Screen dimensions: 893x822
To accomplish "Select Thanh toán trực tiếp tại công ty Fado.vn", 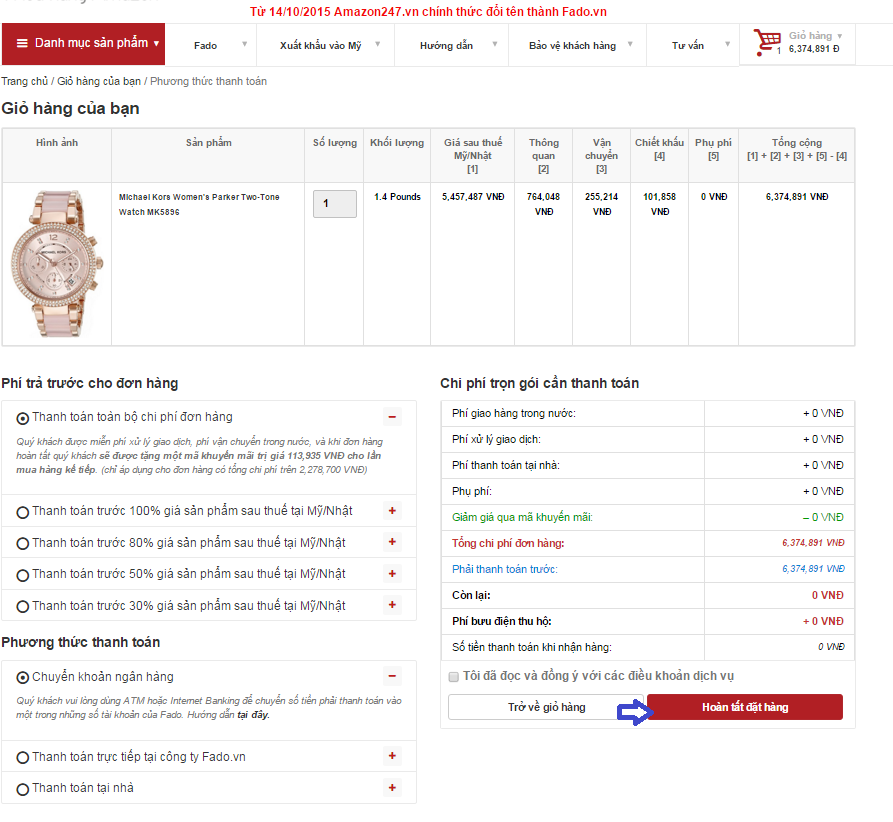I will (x=23, y=758).
